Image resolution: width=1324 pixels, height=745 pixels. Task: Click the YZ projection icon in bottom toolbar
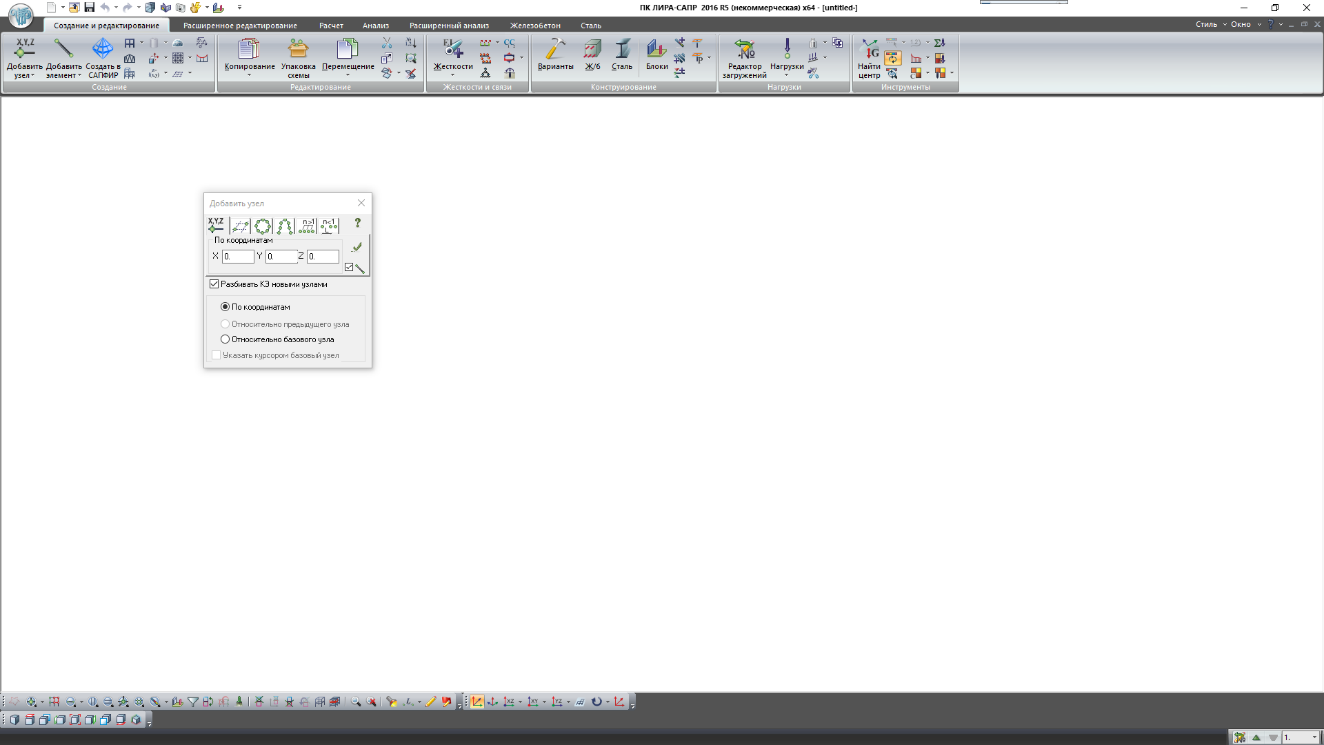(558, 702)
